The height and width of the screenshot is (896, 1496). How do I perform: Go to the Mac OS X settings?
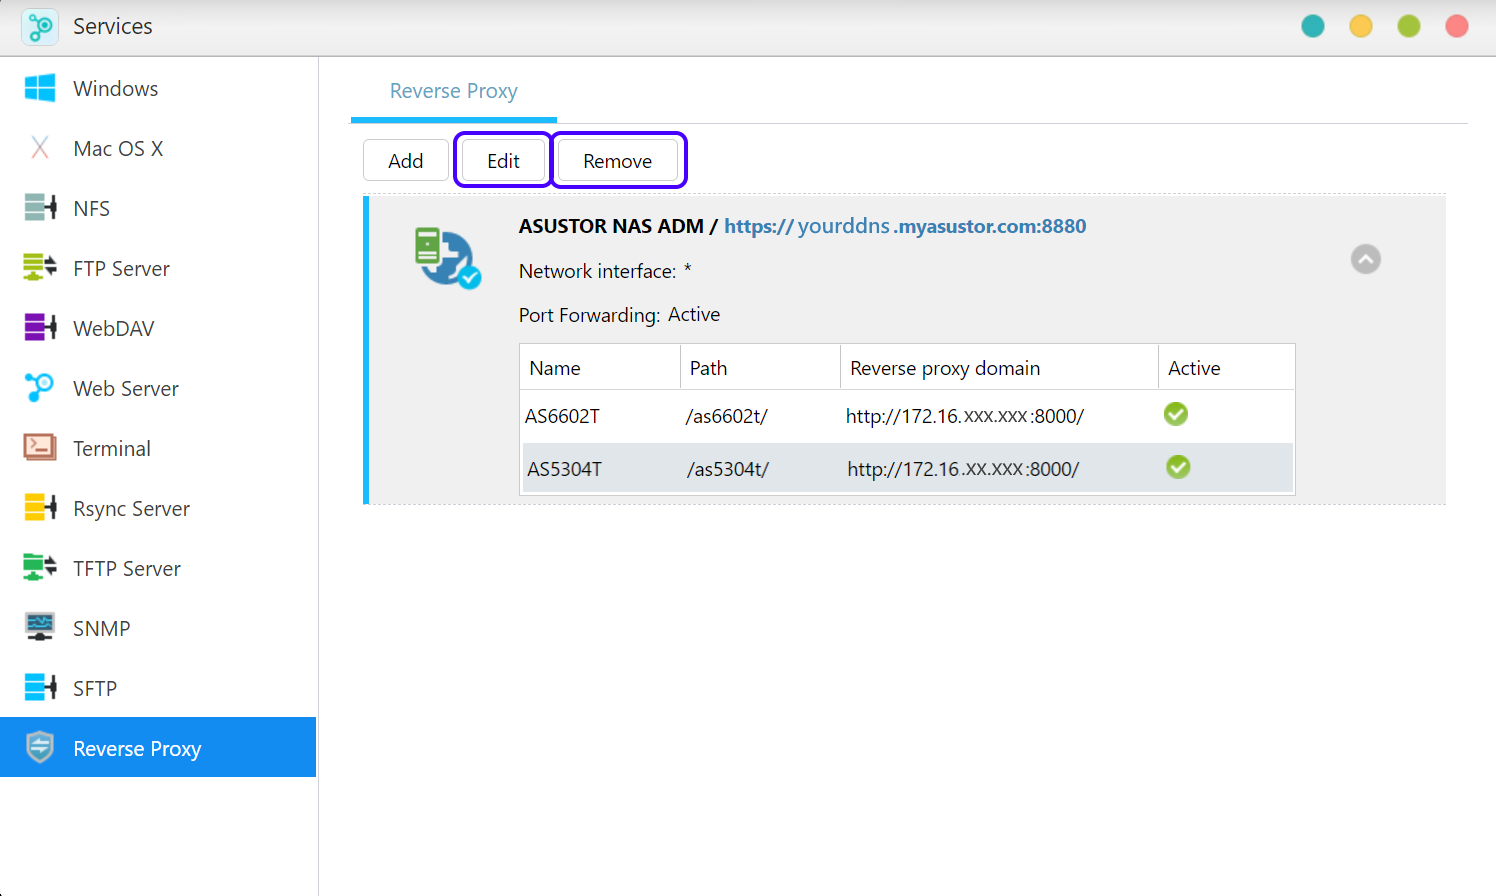[x=118, y=148]
